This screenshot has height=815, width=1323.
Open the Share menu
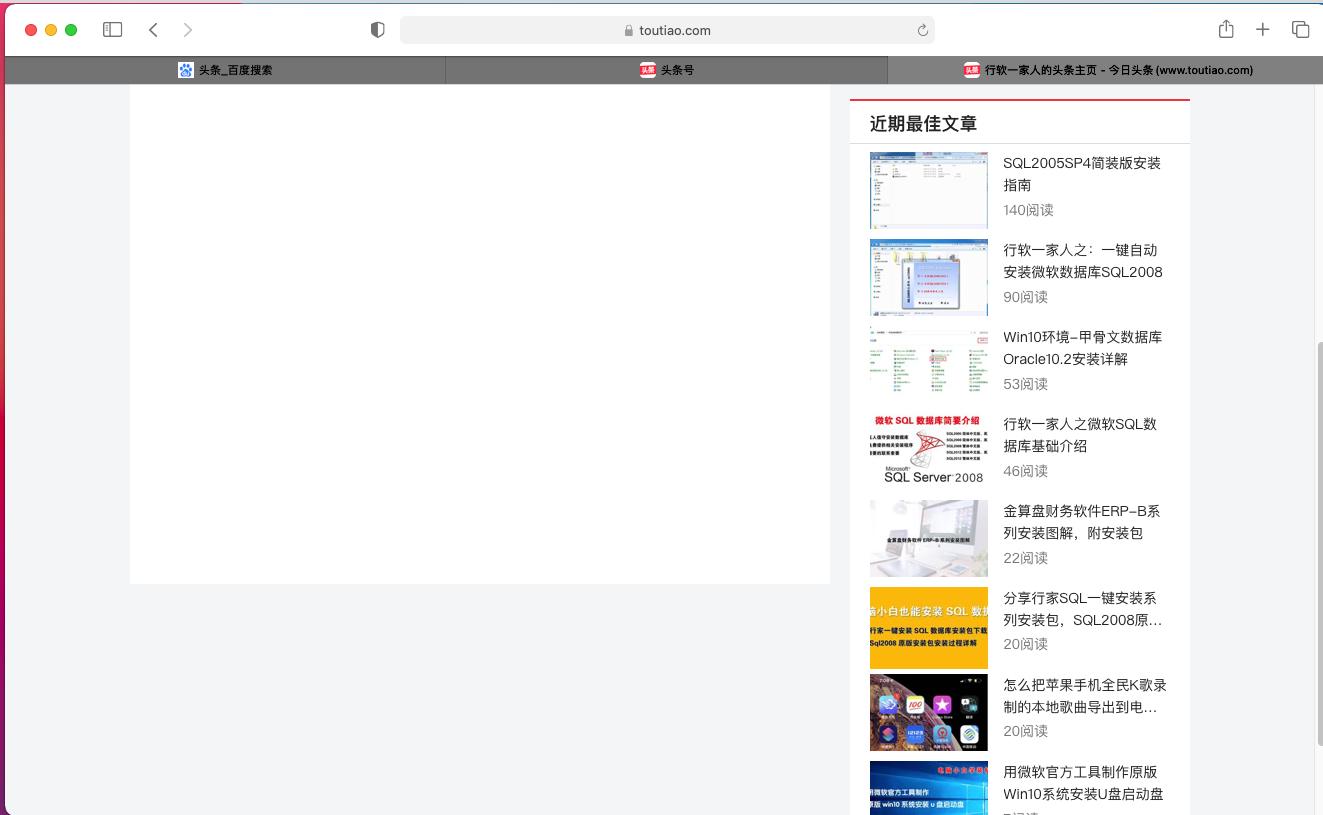1226,30
